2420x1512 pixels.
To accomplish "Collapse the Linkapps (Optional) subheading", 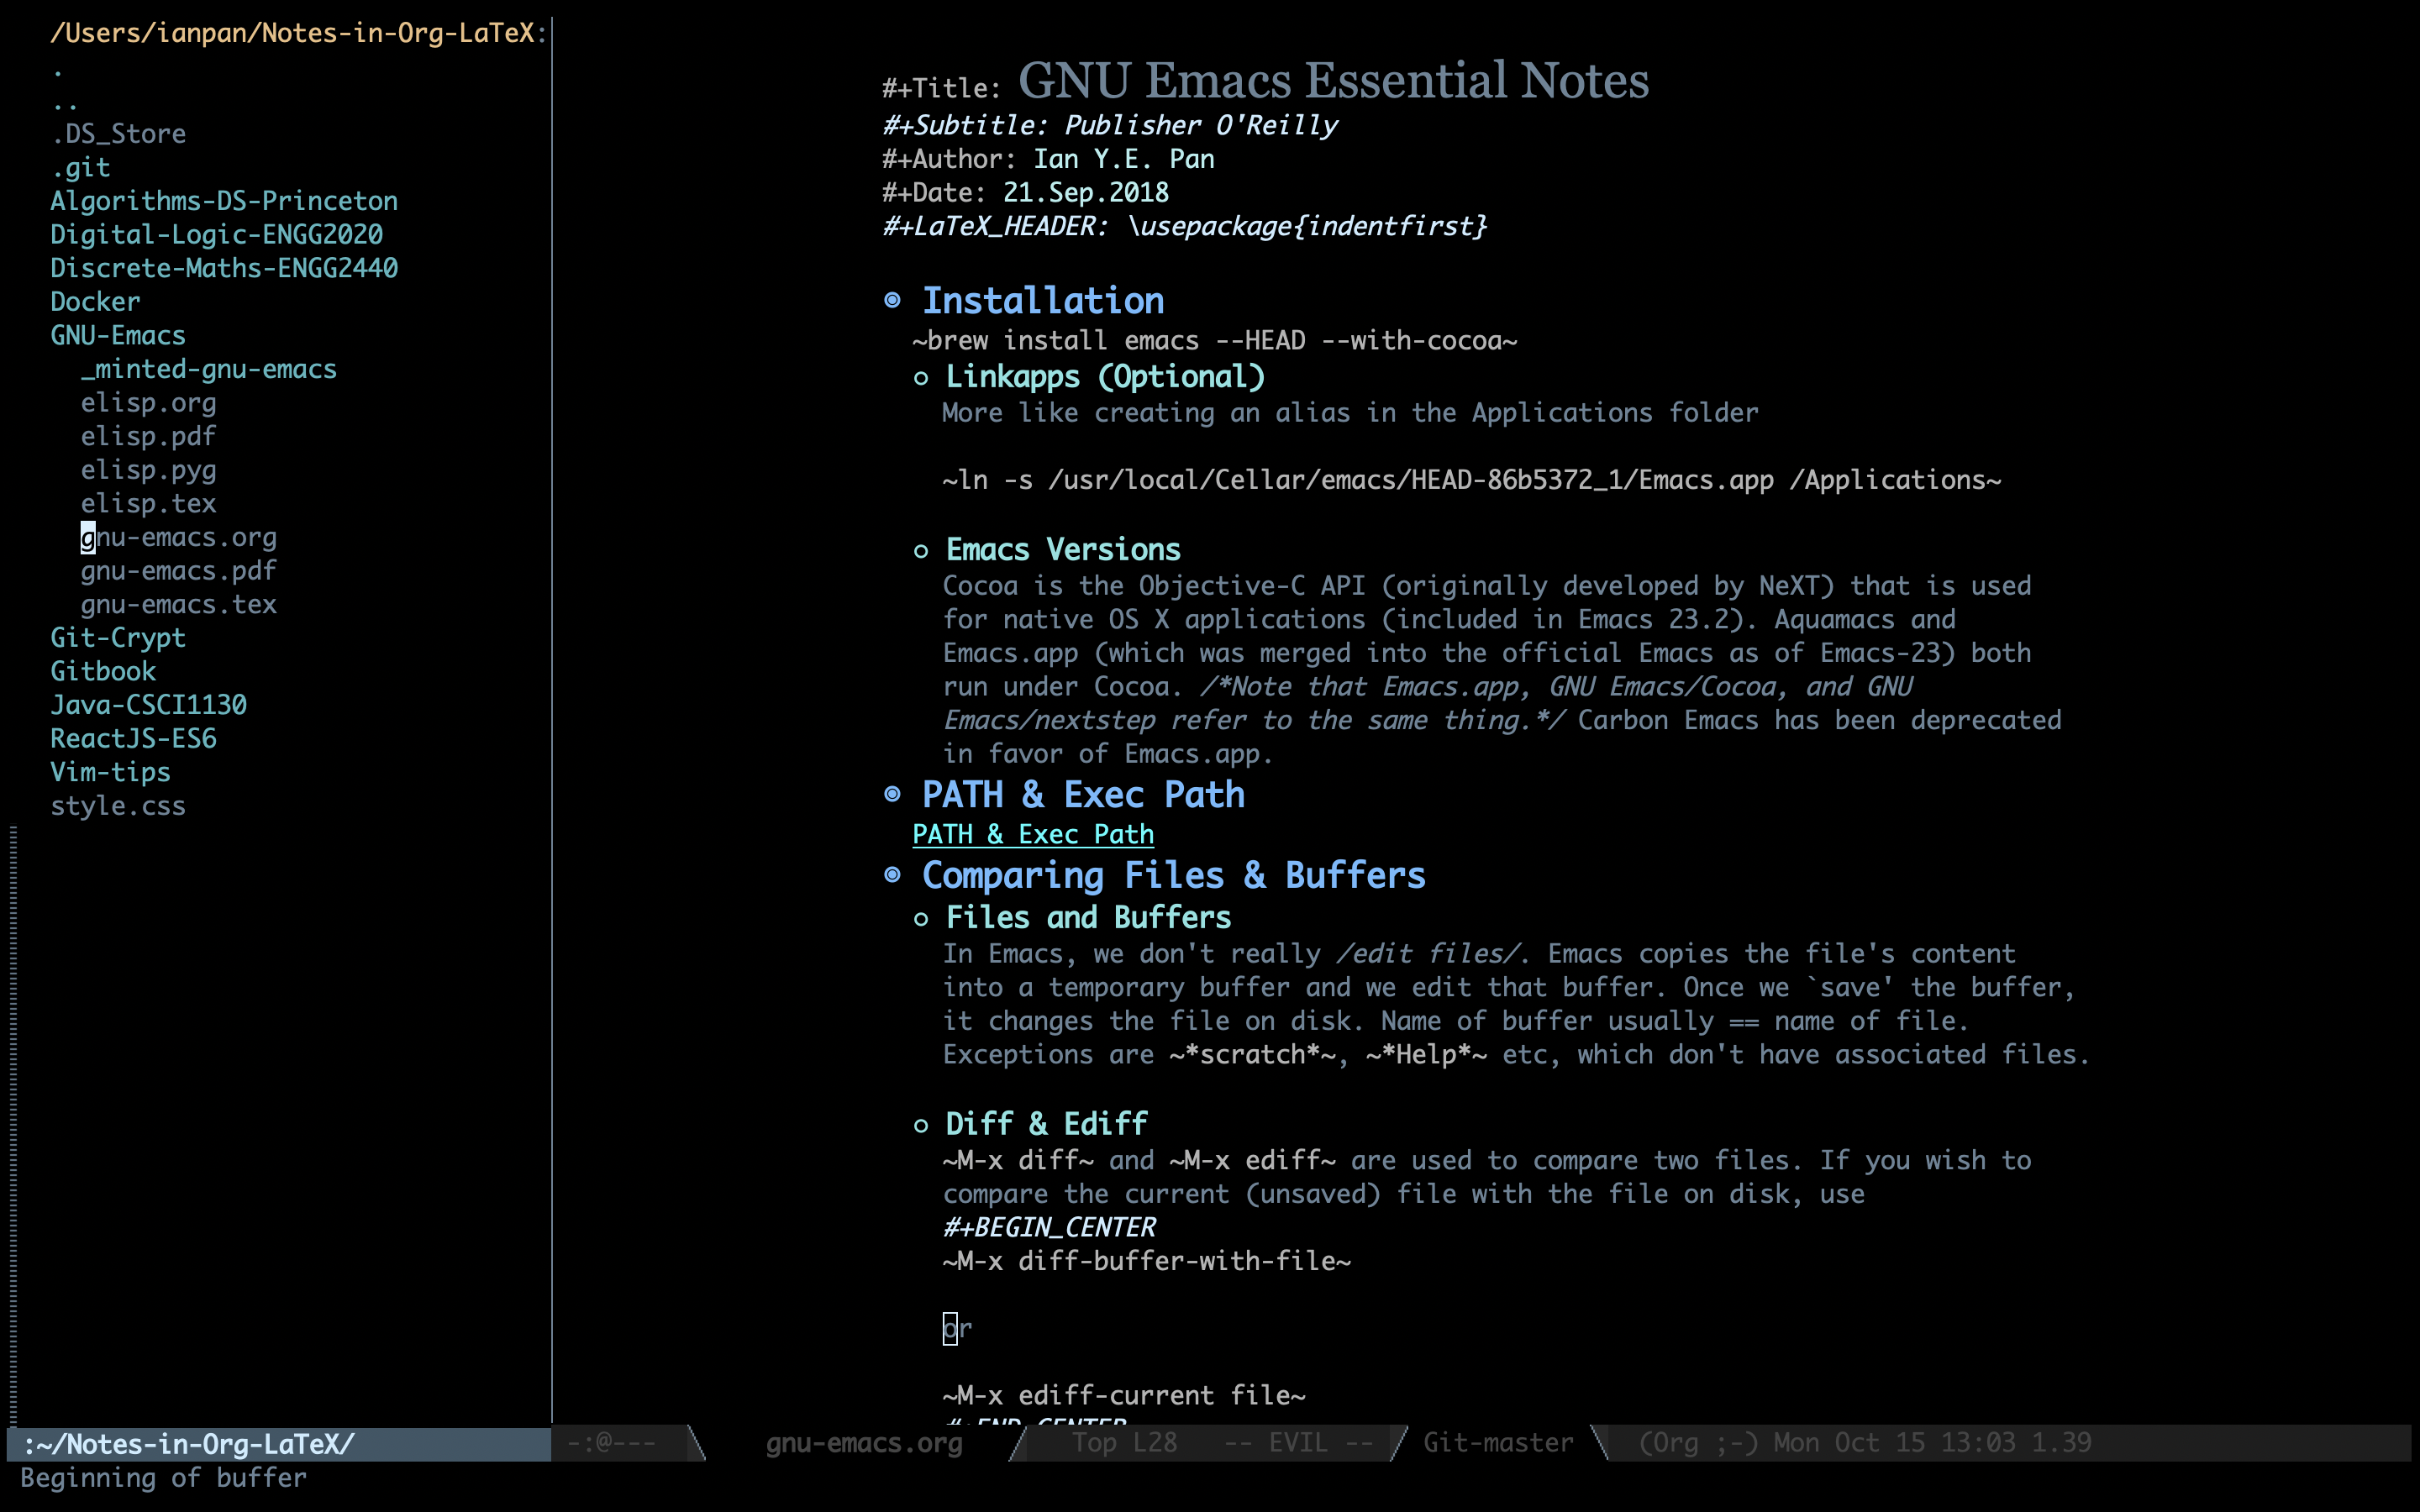I will point(1105,377).
